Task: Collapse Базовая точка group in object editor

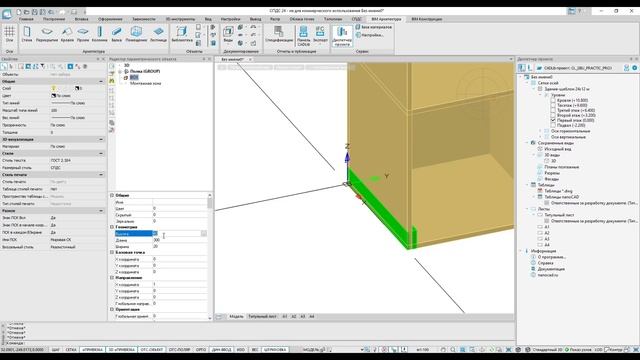Action: click(x=112, y=253)
